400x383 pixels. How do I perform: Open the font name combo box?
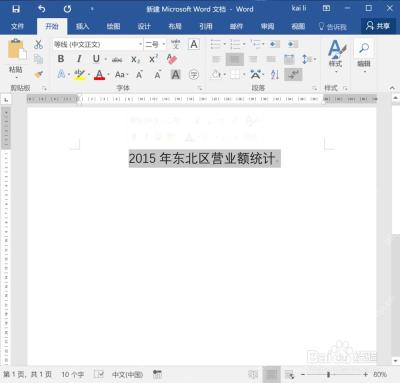tap(98, 44)
